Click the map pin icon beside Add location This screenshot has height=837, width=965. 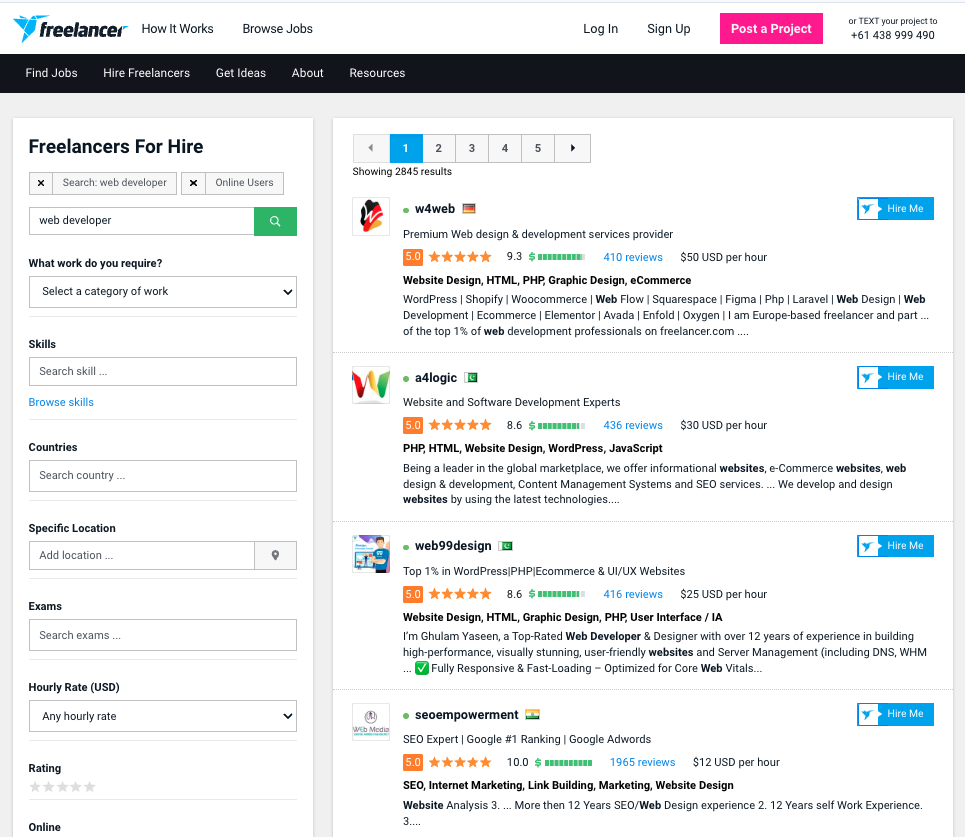[275, 555]
